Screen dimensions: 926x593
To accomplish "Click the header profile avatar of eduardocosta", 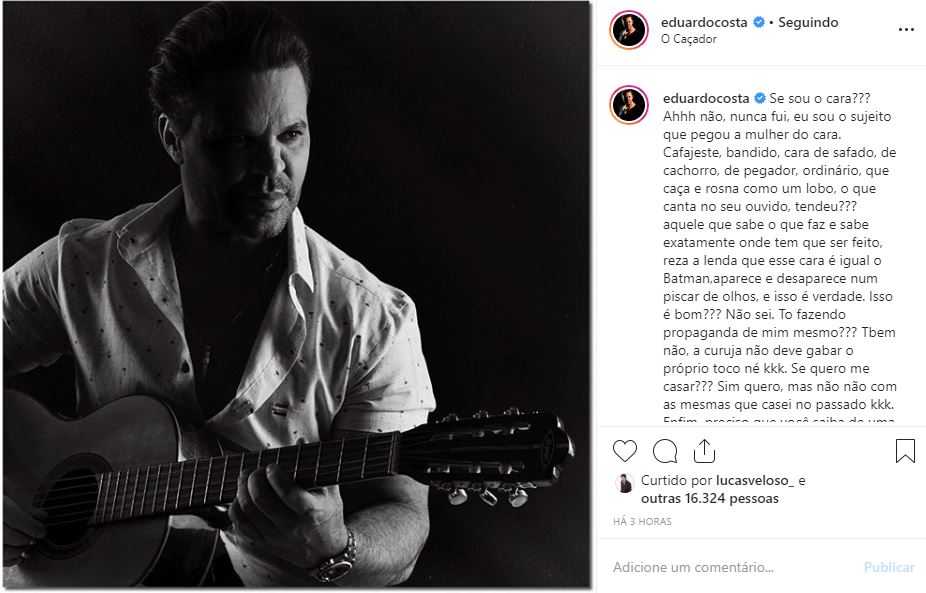I will (628, 30).
